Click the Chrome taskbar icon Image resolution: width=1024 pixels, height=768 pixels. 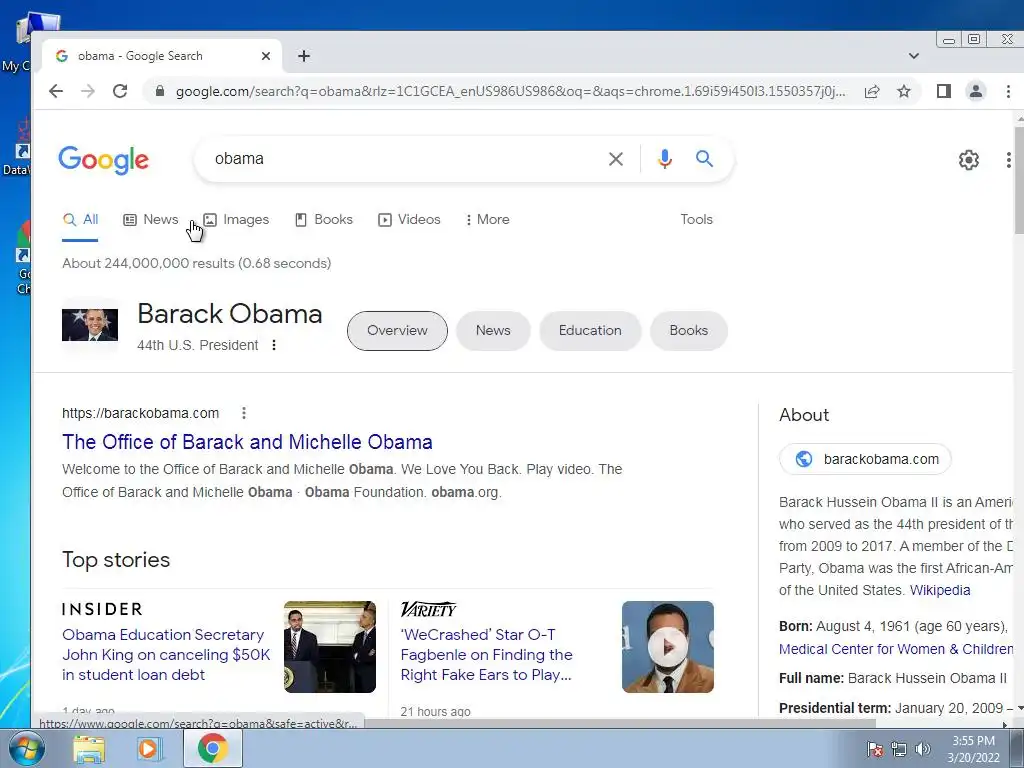click(212, 749)
